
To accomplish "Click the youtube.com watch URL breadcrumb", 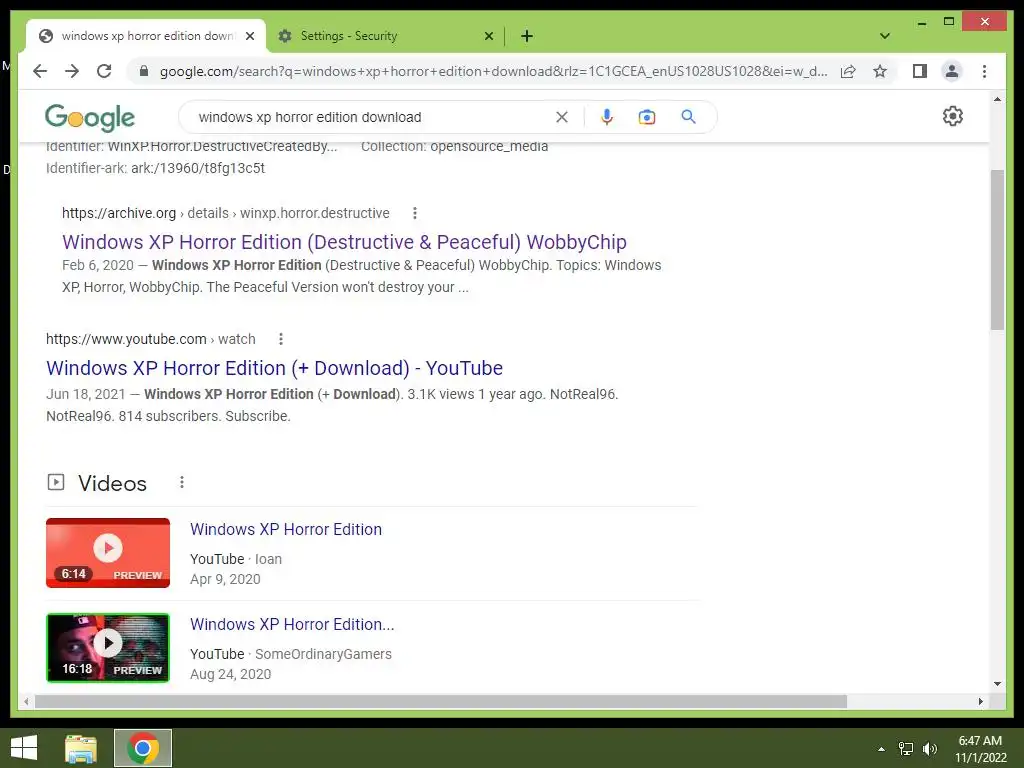I will pos(150,339).
